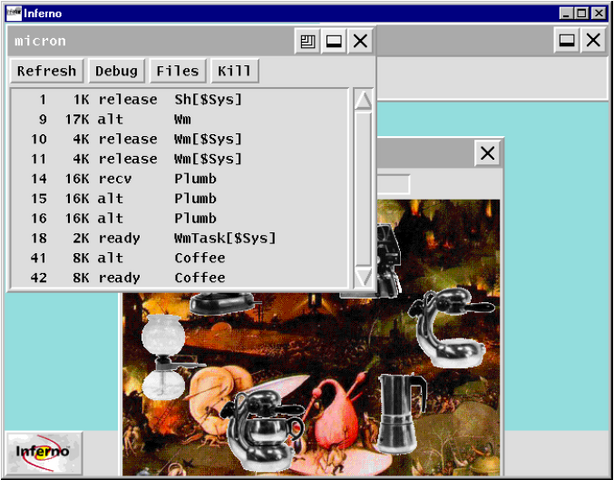Select process 11 Wm[$Sys] row

tap(179, 159)
